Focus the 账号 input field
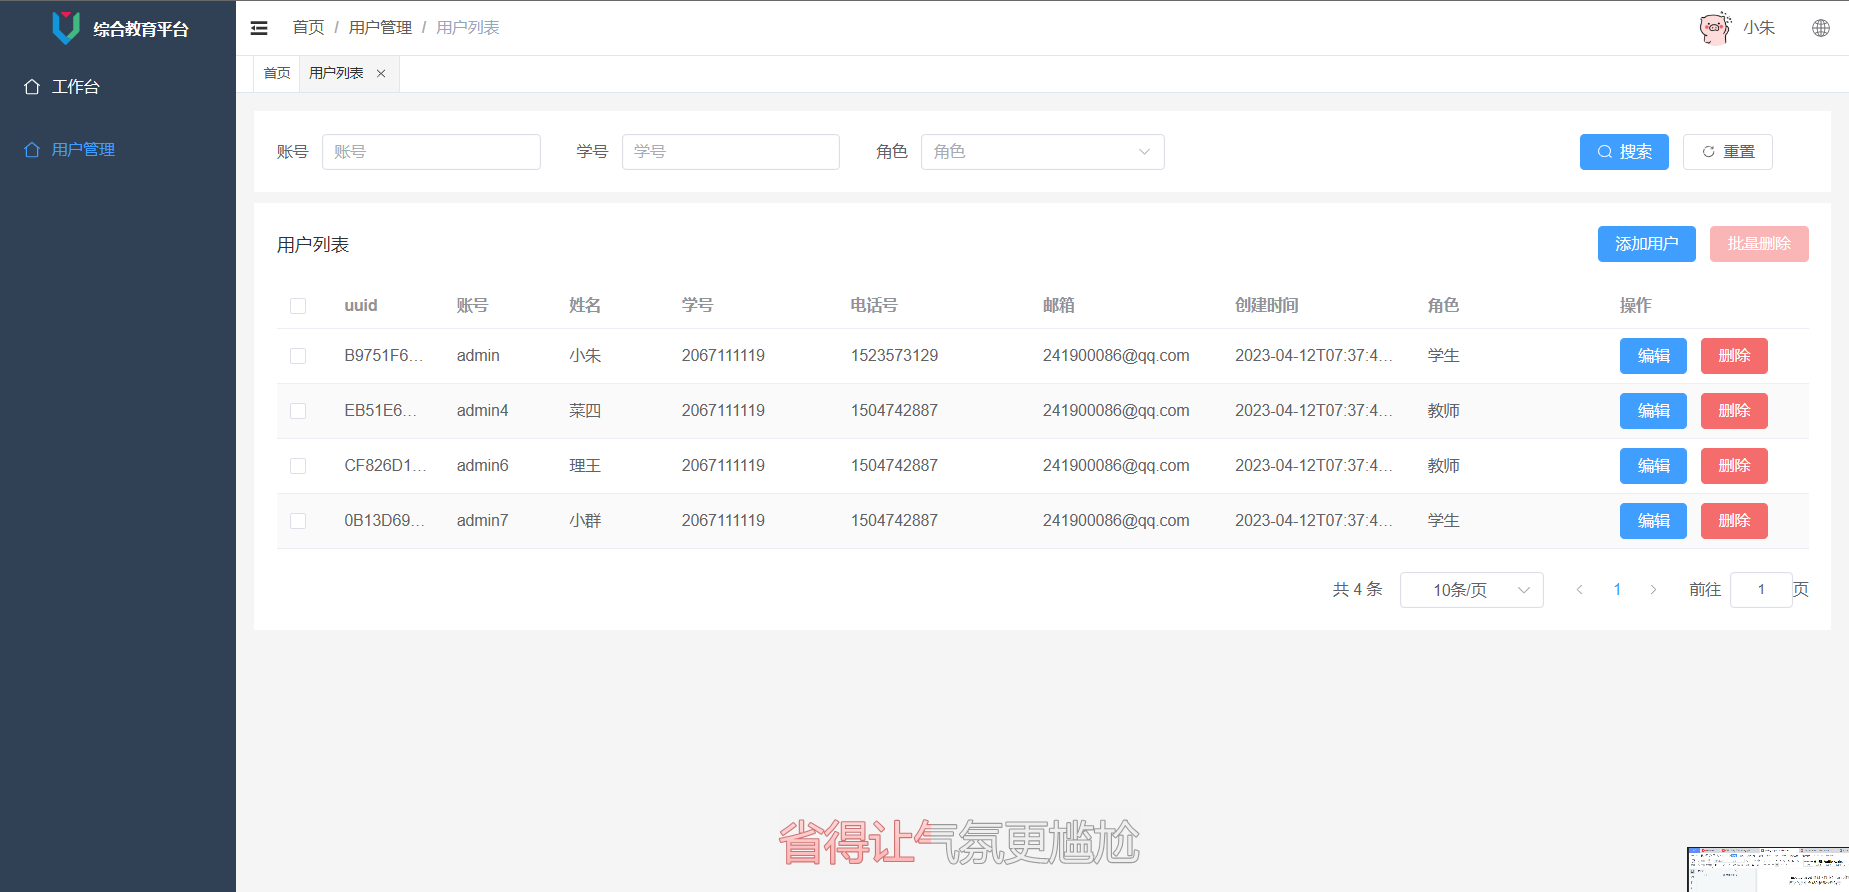This screenshot has width=1849, height=892. point(431,152)
